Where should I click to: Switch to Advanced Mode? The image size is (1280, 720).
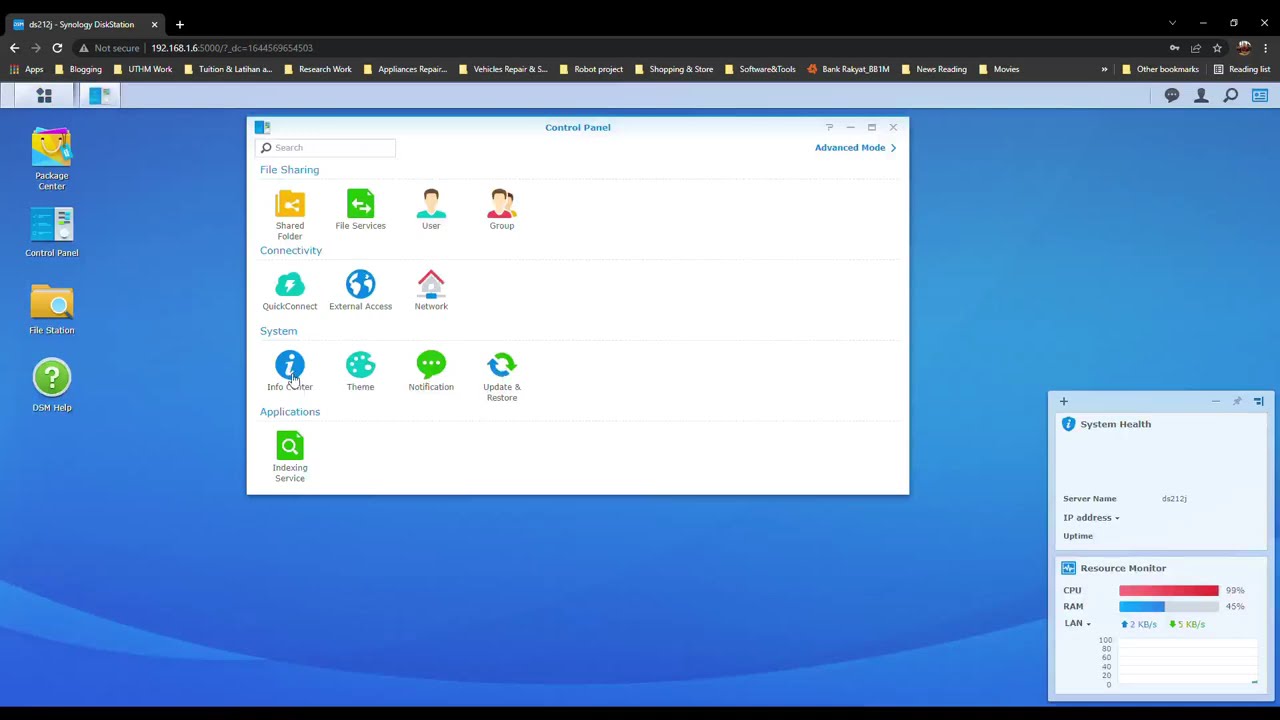[x=855, y=147]
